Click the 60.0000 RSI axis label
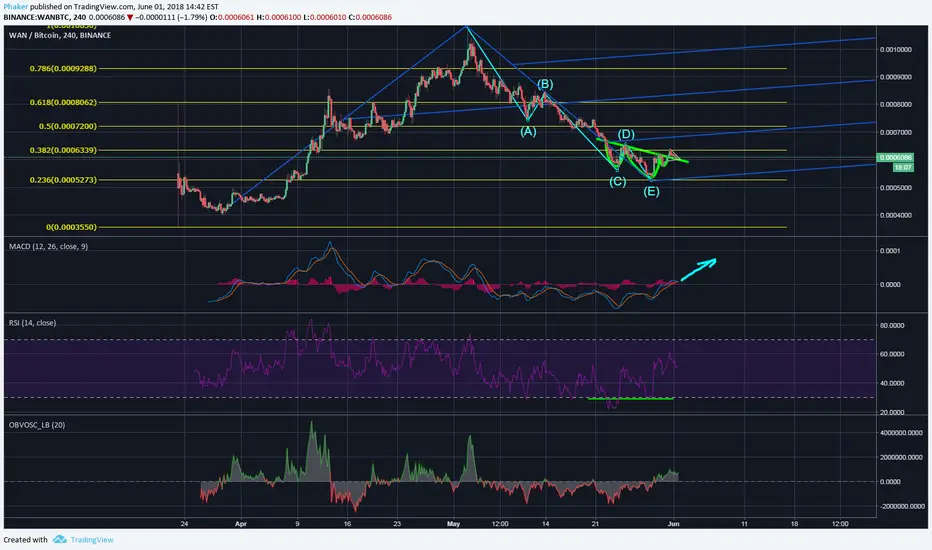The height and width of the screenshot is (550, 932). pos(892,354)
